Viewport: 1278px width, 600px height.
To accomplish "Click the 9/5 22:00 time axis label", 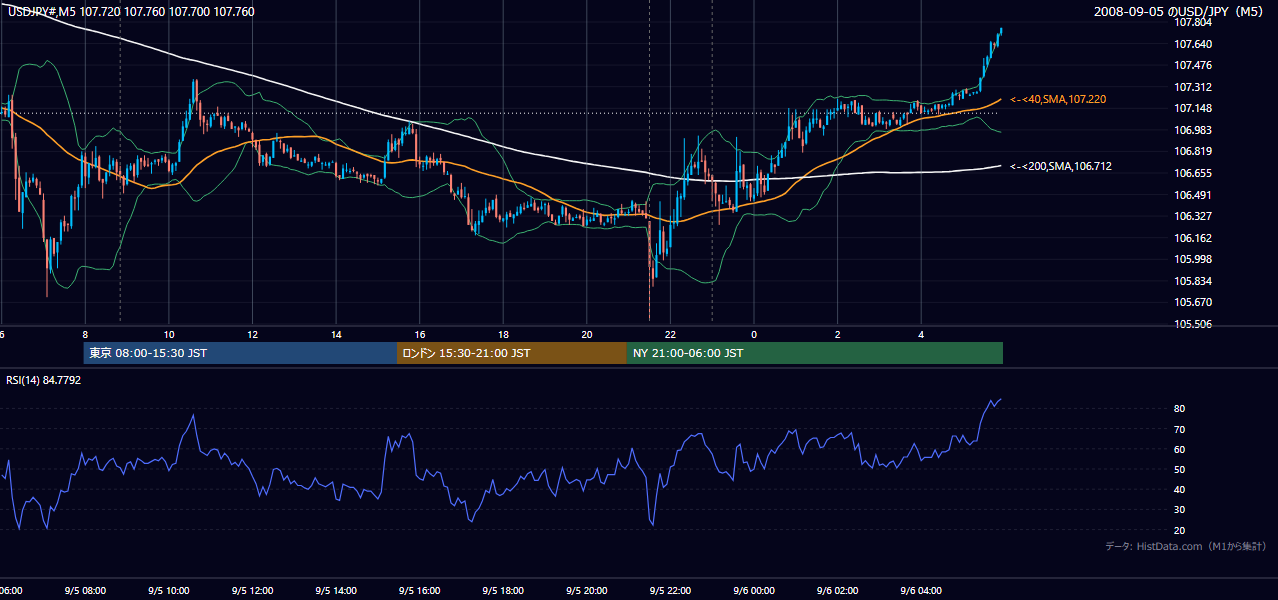I will pyautogui.click(x=671, y=591).
